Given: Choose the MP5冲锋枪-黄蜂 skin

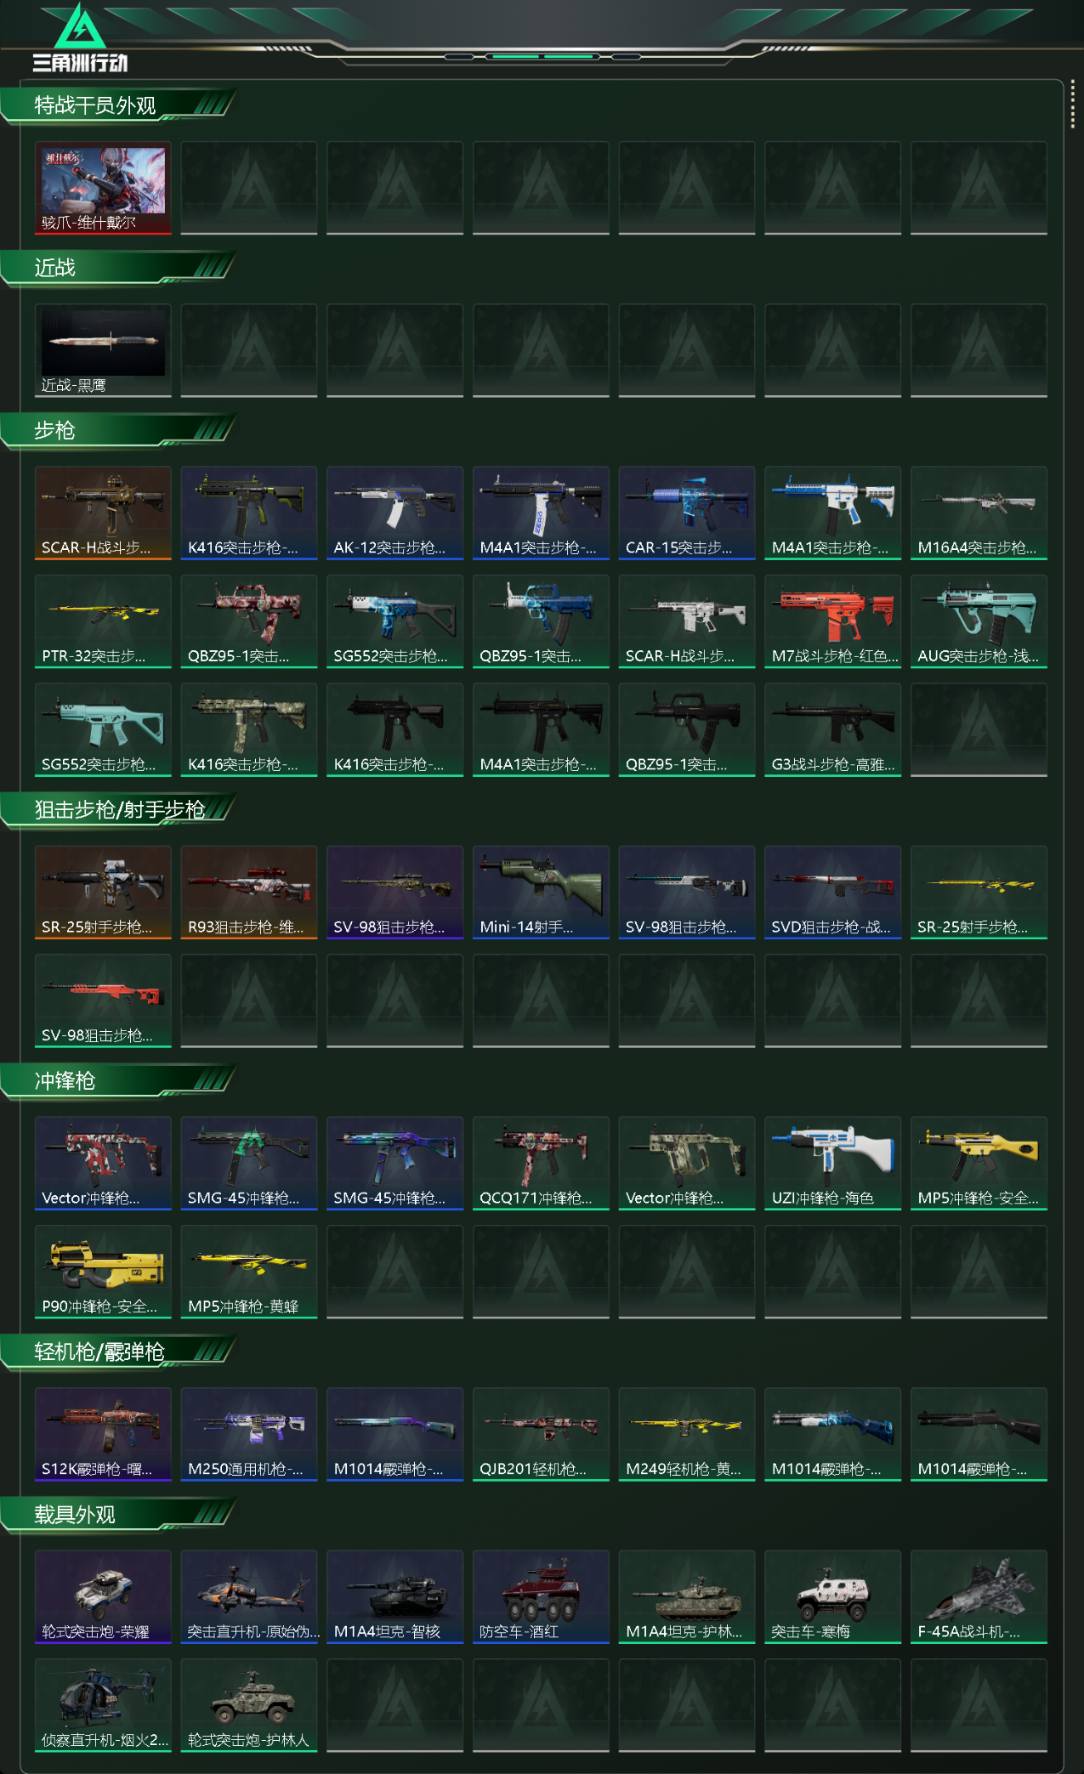Looking at the screenshot, I should 249,1272.
